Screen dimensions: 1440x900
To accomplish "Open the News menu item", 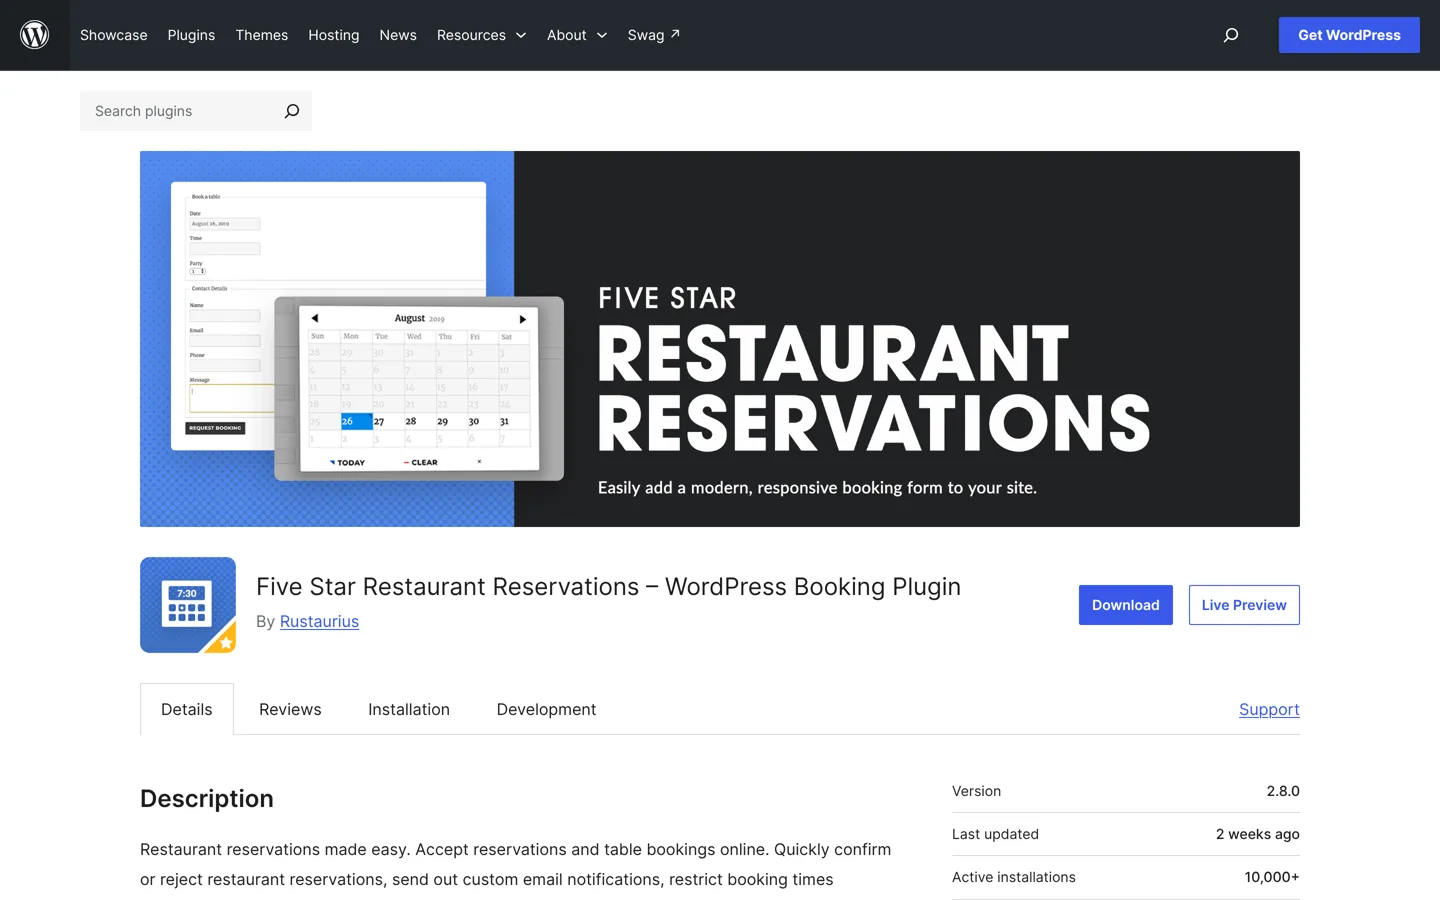I will 398,35.
